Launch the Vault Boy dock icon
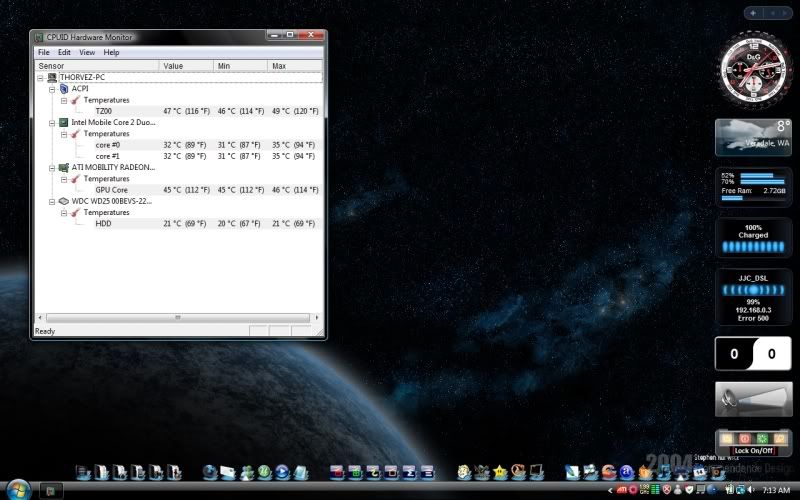 (x=463, y=472)
